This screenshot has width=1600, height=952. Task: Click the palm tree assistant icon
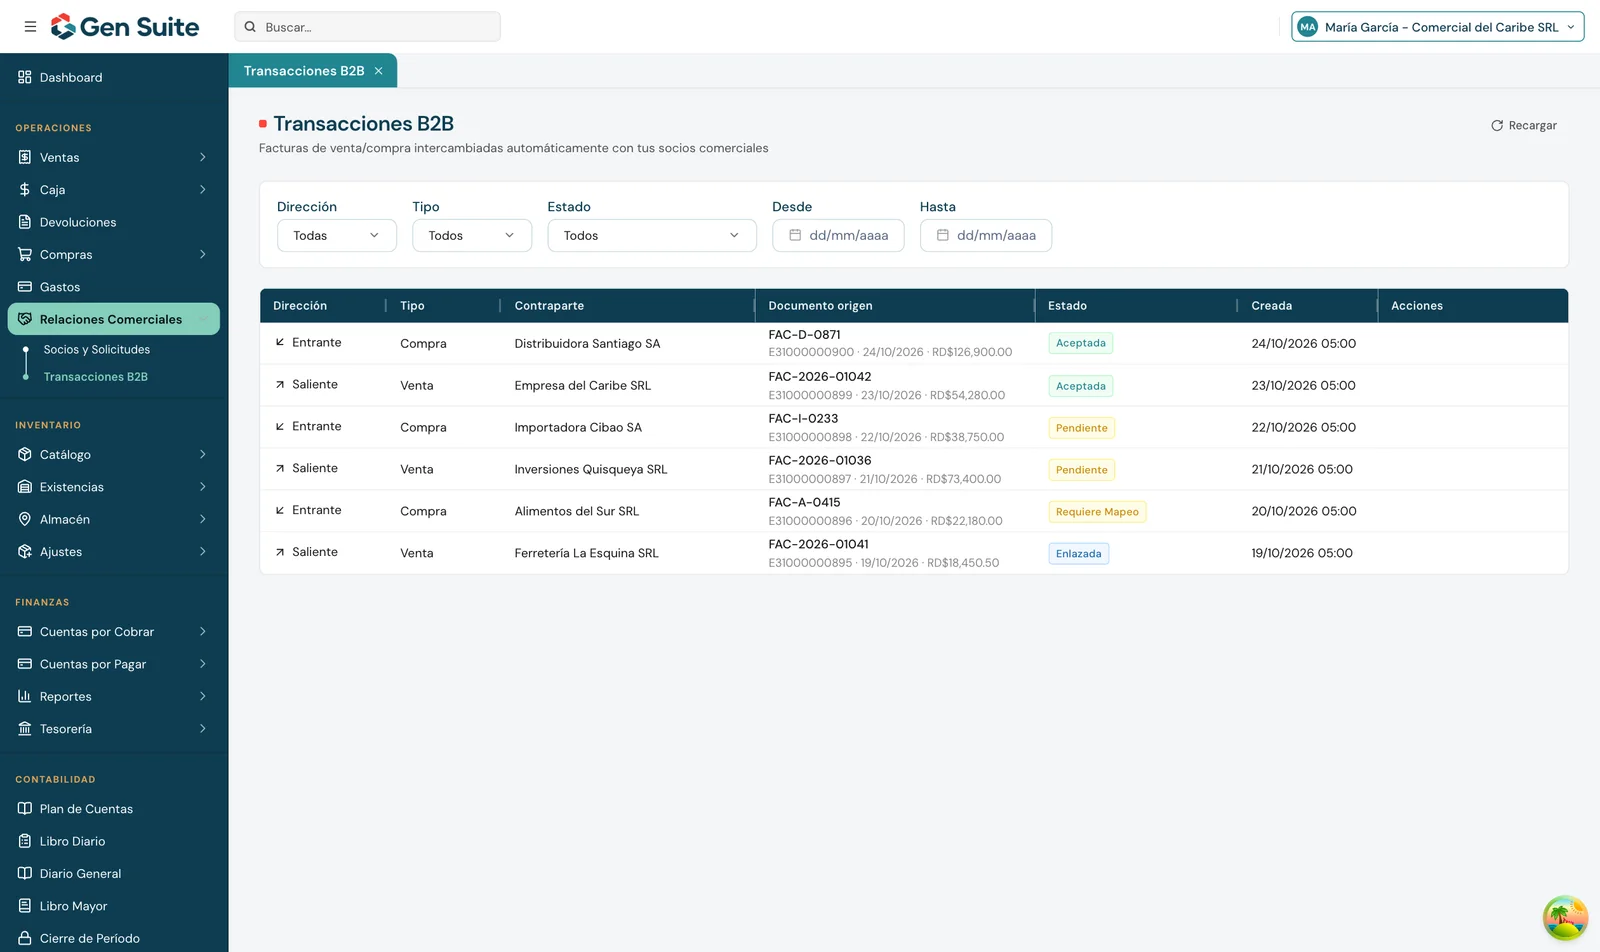click(1565, 918)
